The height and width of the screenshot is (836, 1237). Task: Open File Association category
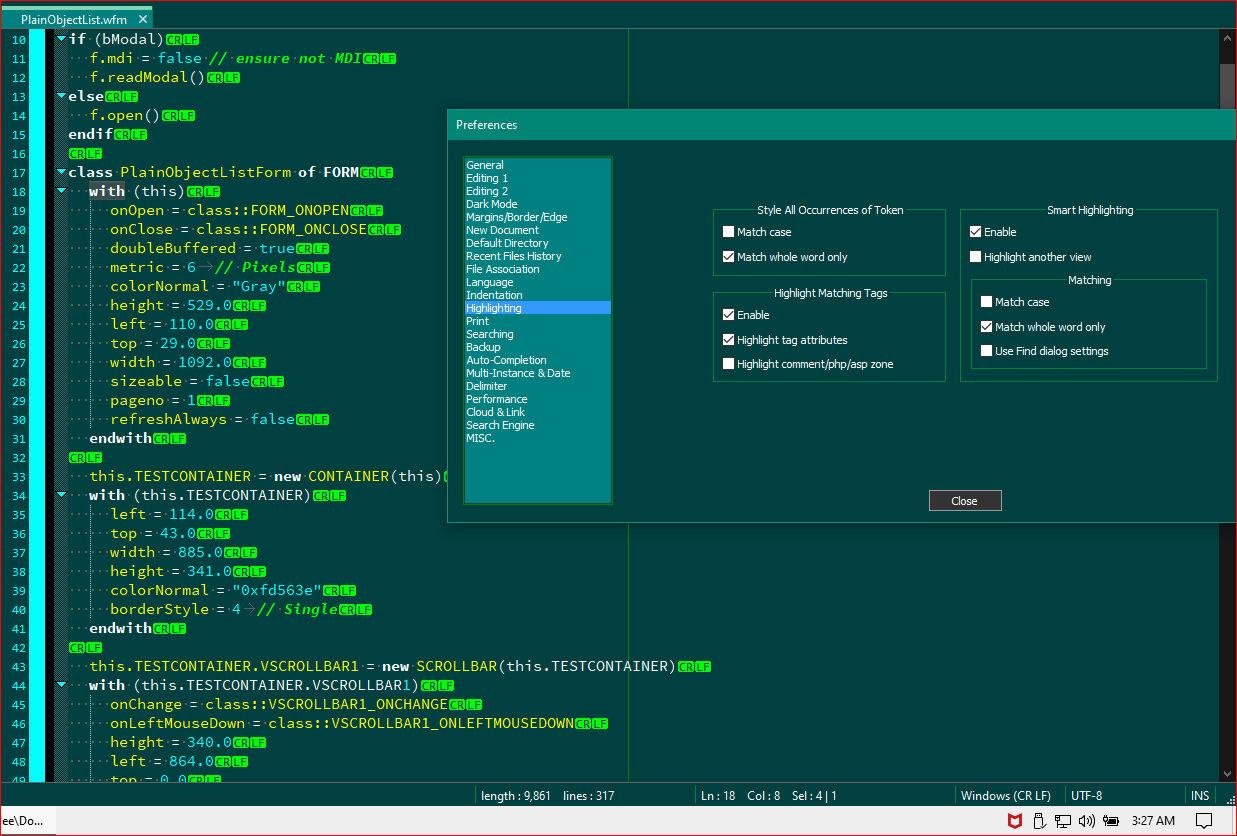538,269
